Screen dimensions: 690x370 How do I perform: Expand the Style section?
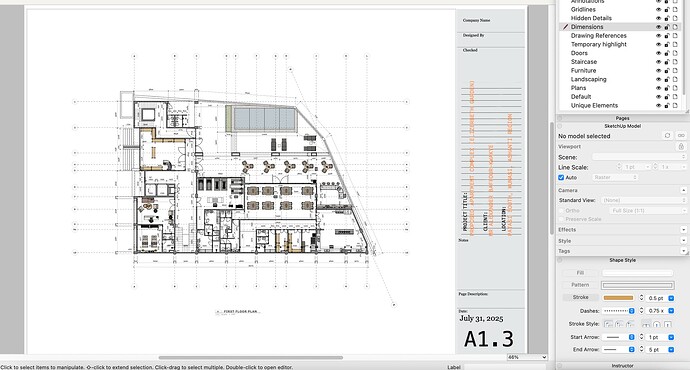click(x=683, y=241)
